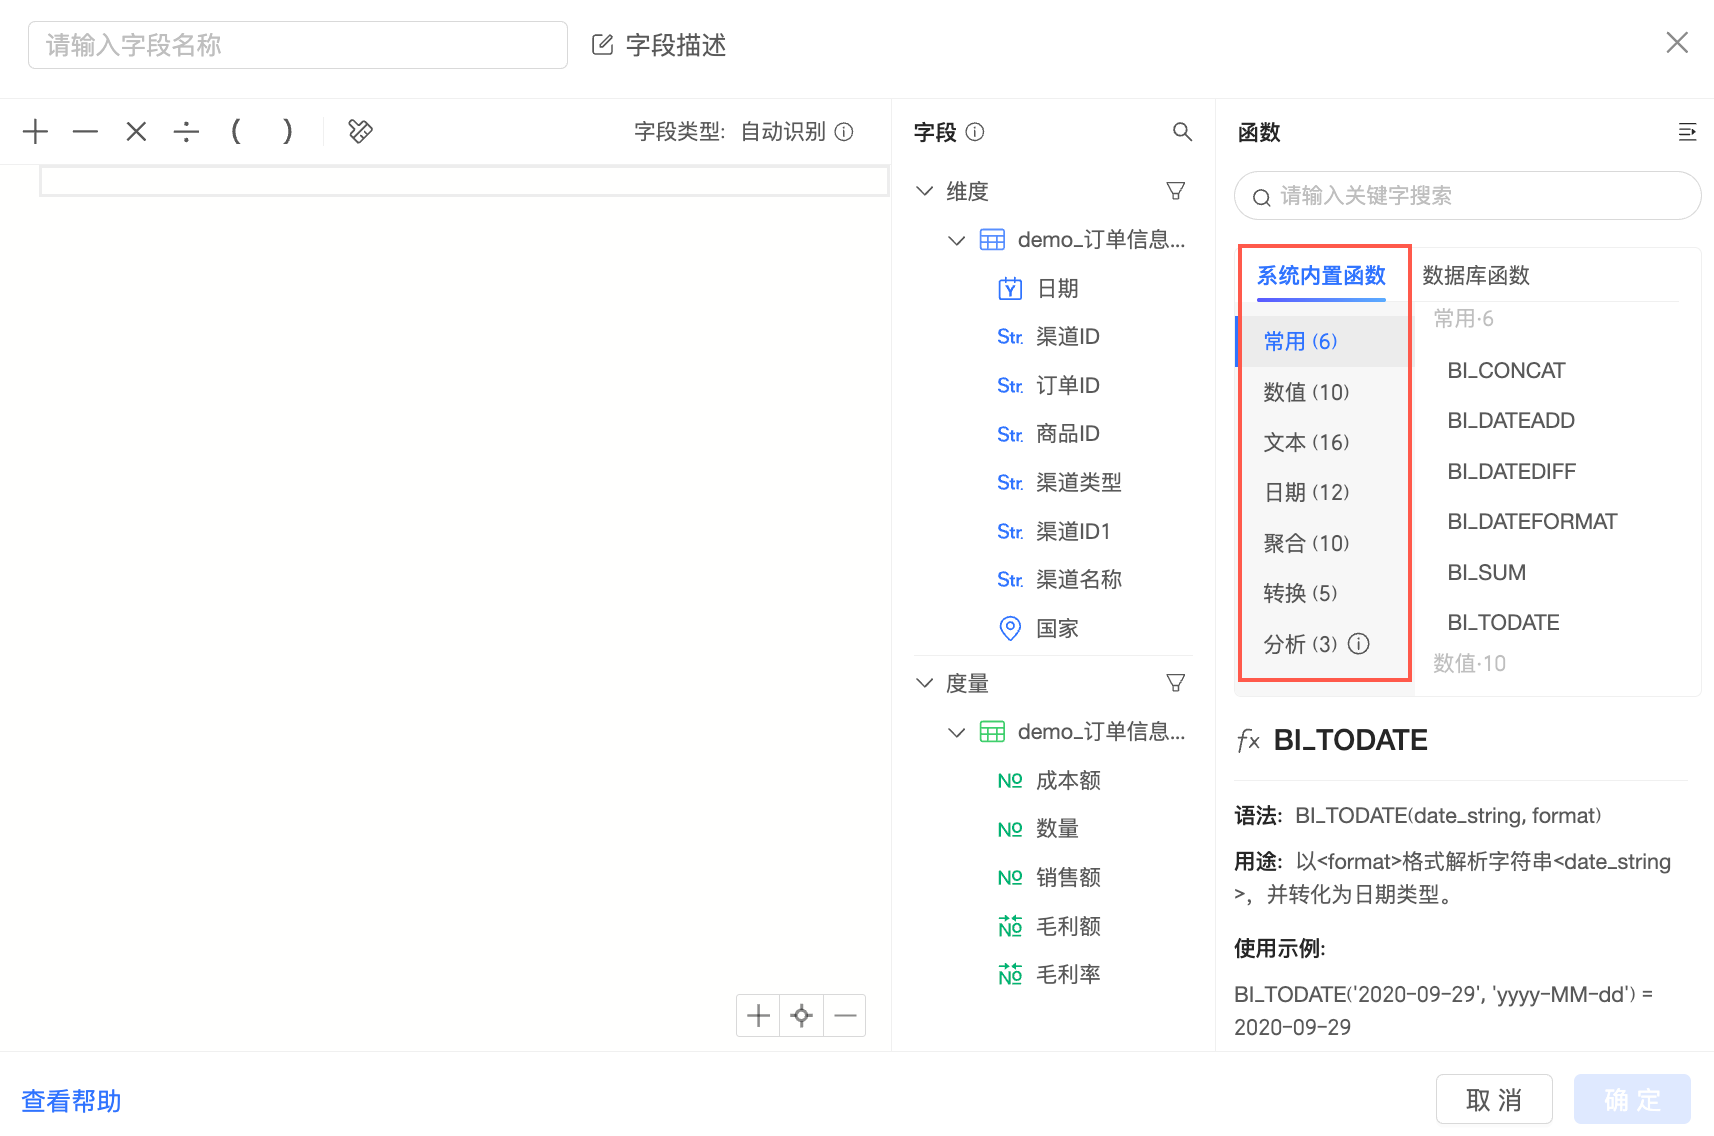
Task: Select the 聚合 (10) category
Action: tap(1323, 543)
